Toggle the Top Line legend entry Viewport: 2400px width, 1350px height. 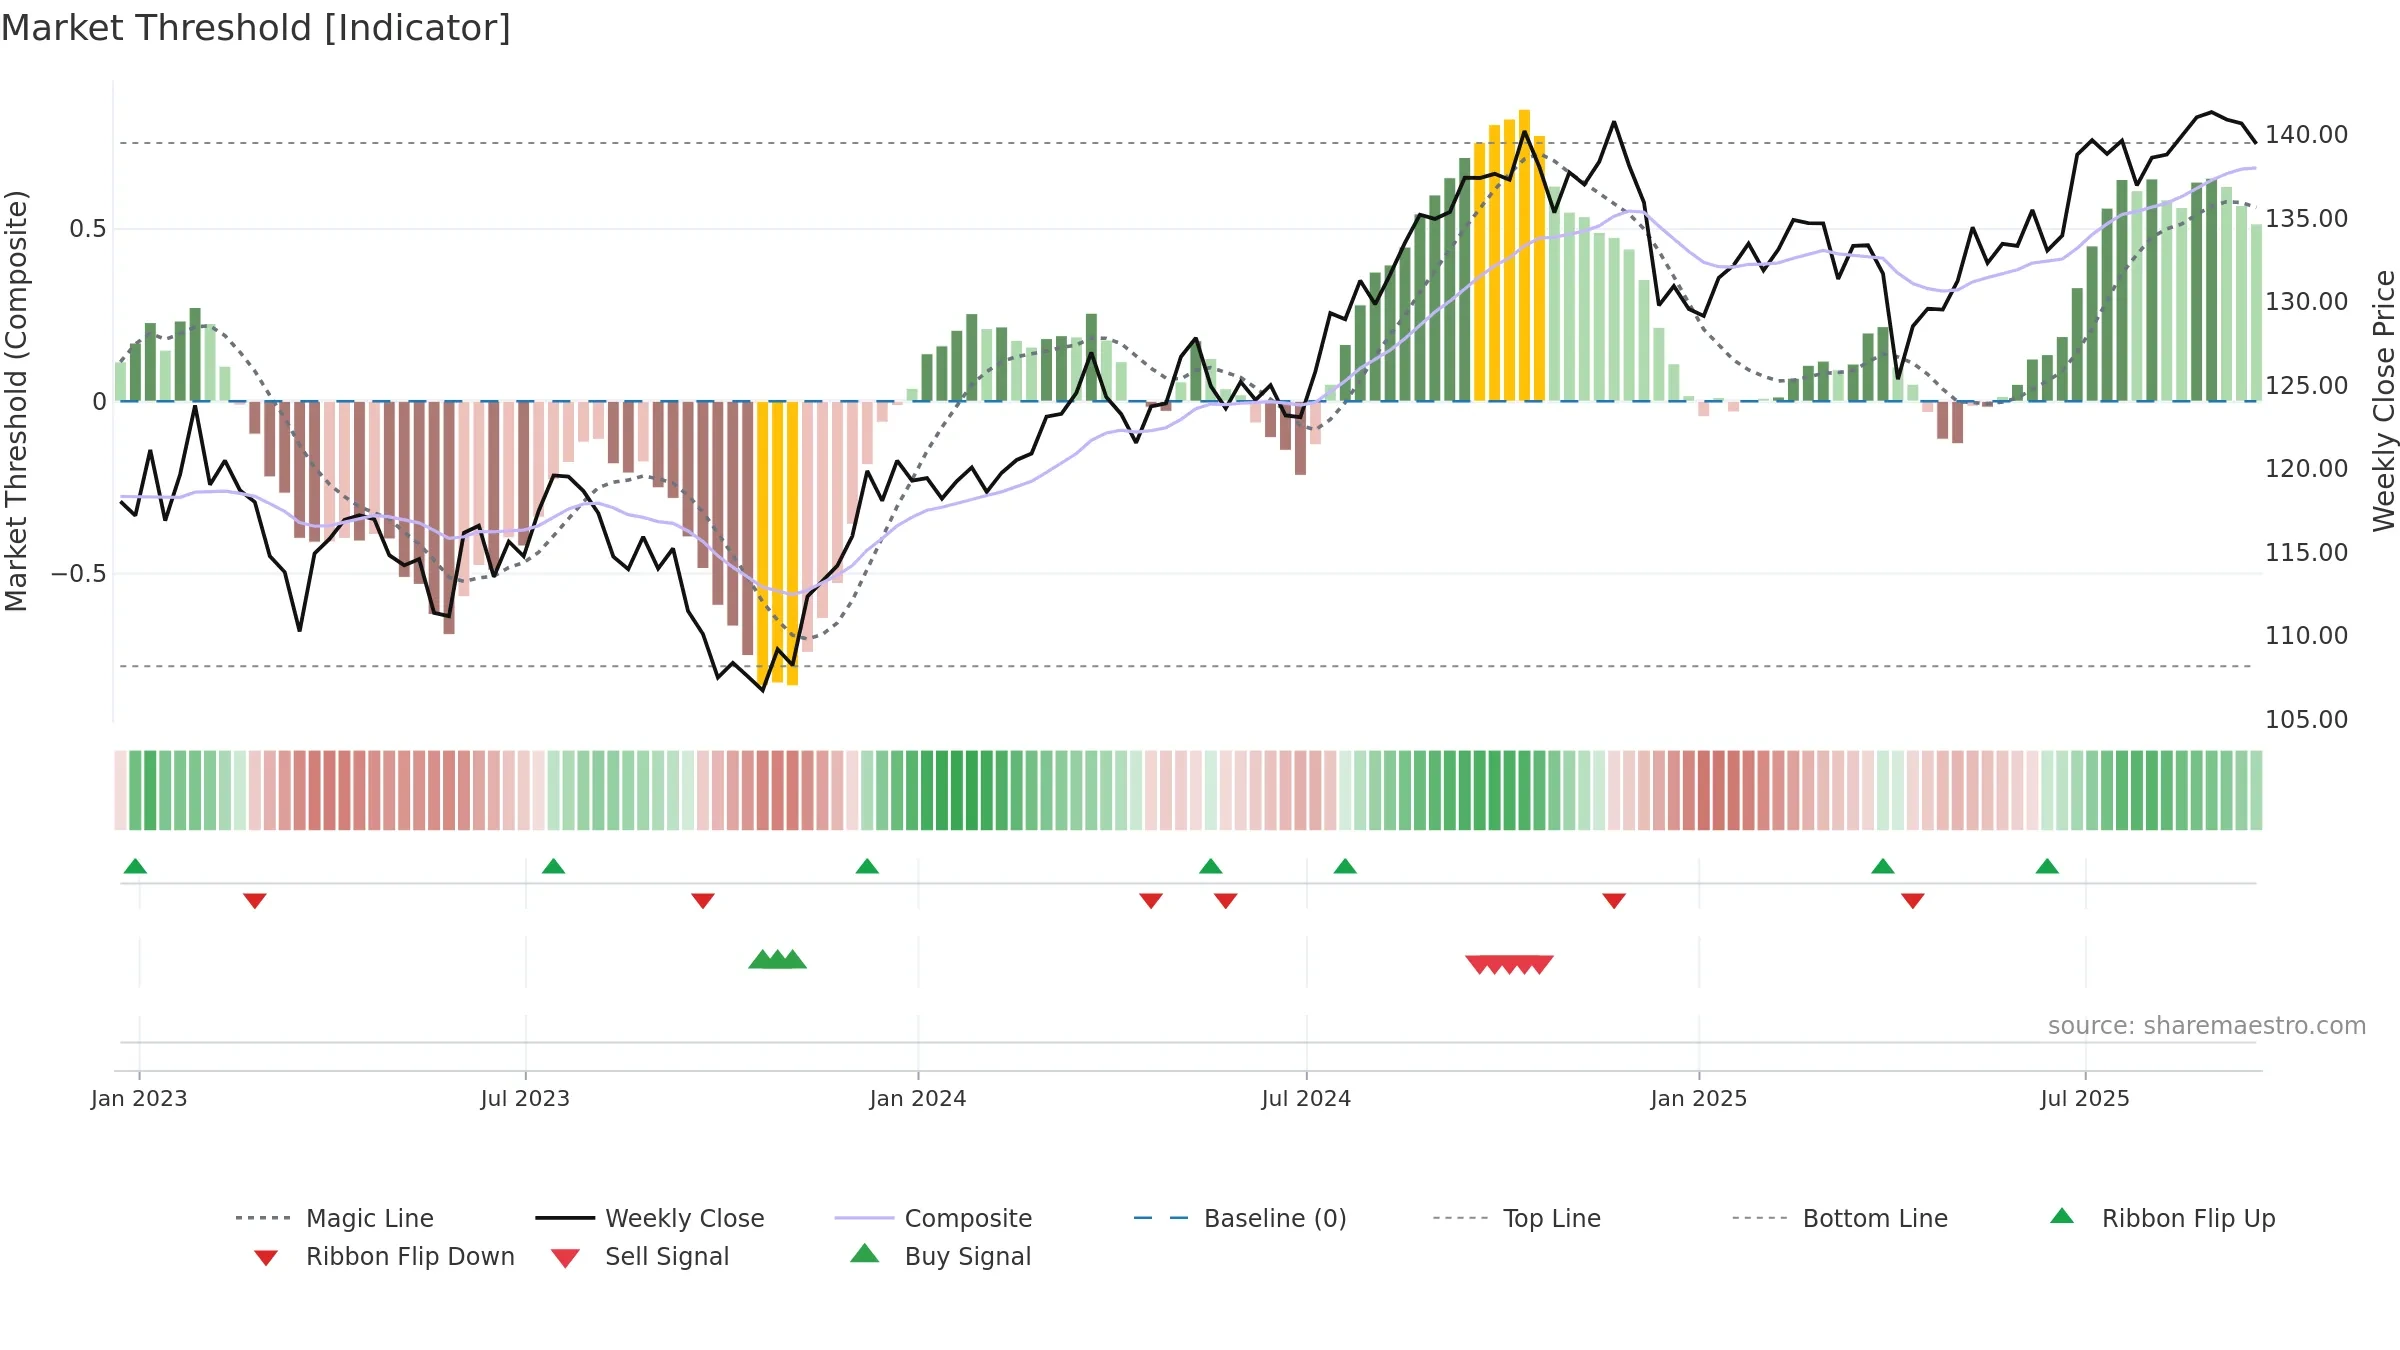coord(1517,1218)
